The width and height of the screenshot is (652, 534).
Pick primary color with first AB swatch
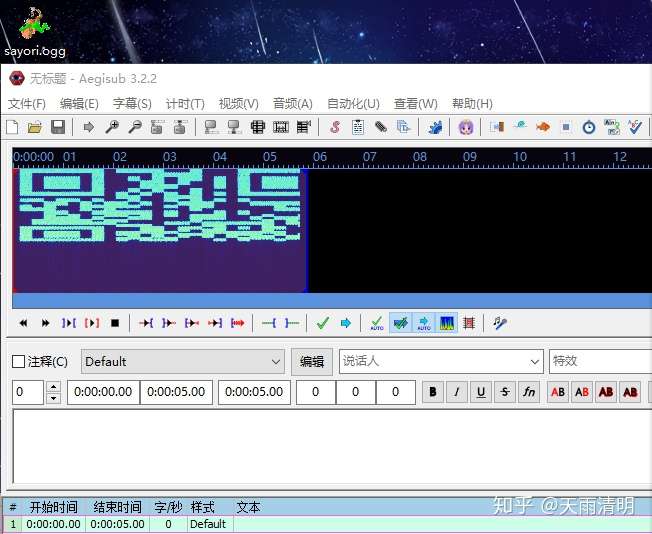point(558,392)
